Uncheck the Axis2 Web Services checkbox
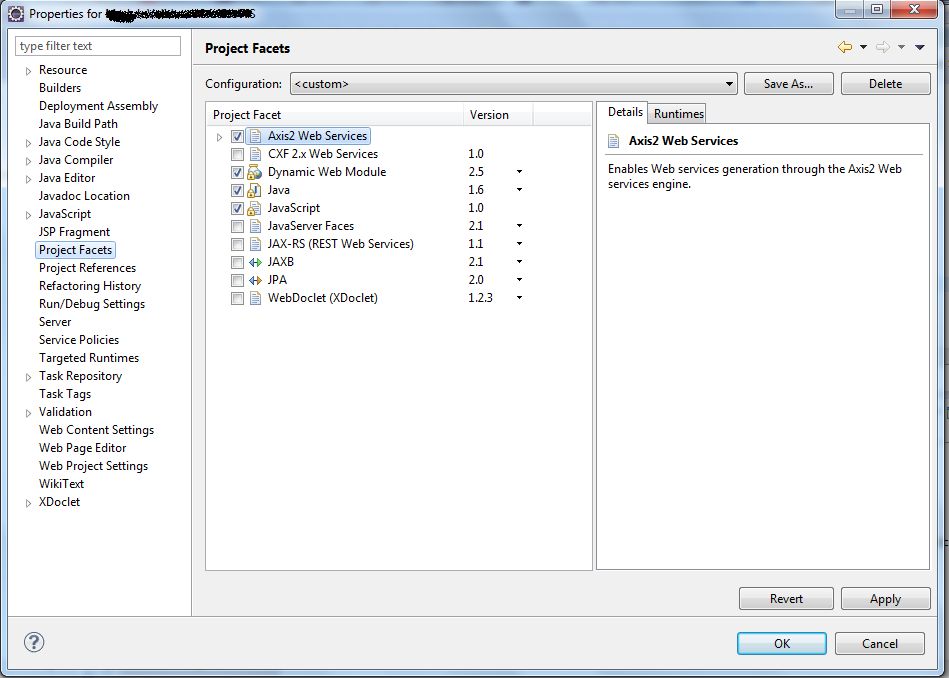949x678 pixels. click(237, 137)
